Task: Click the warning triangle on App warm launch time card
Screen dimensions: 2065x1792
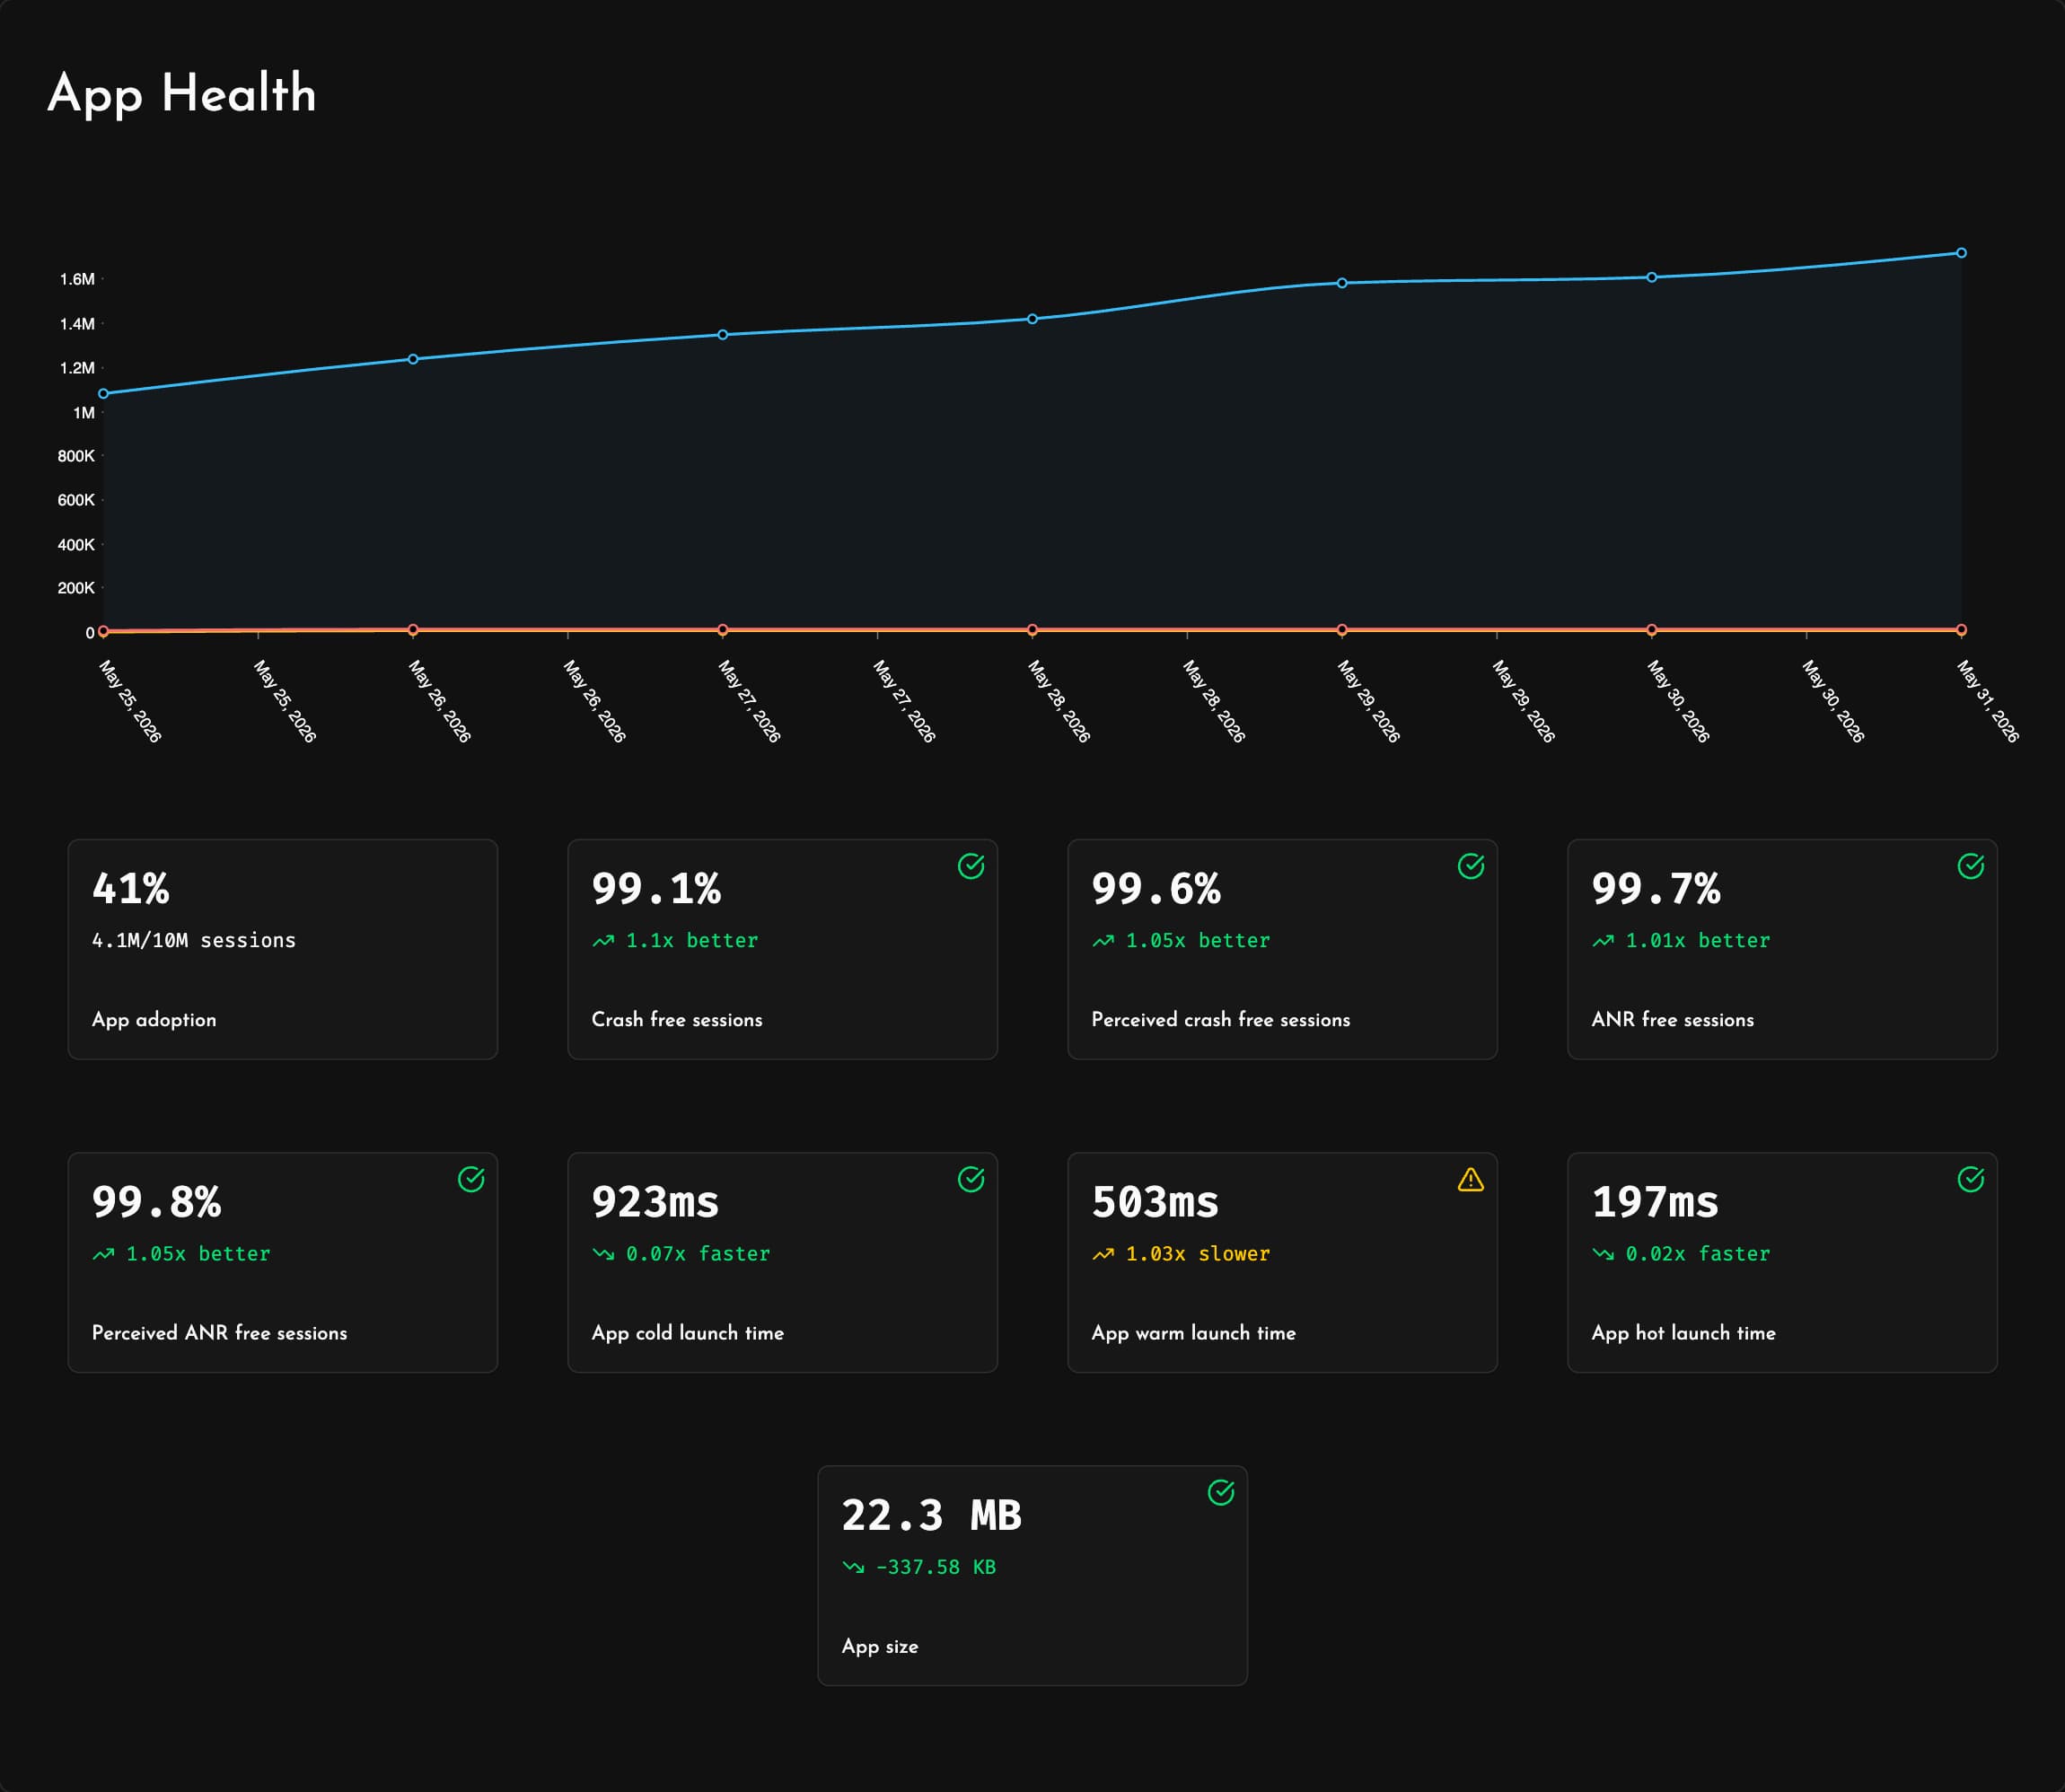Action: (x=1471, y=1180)
